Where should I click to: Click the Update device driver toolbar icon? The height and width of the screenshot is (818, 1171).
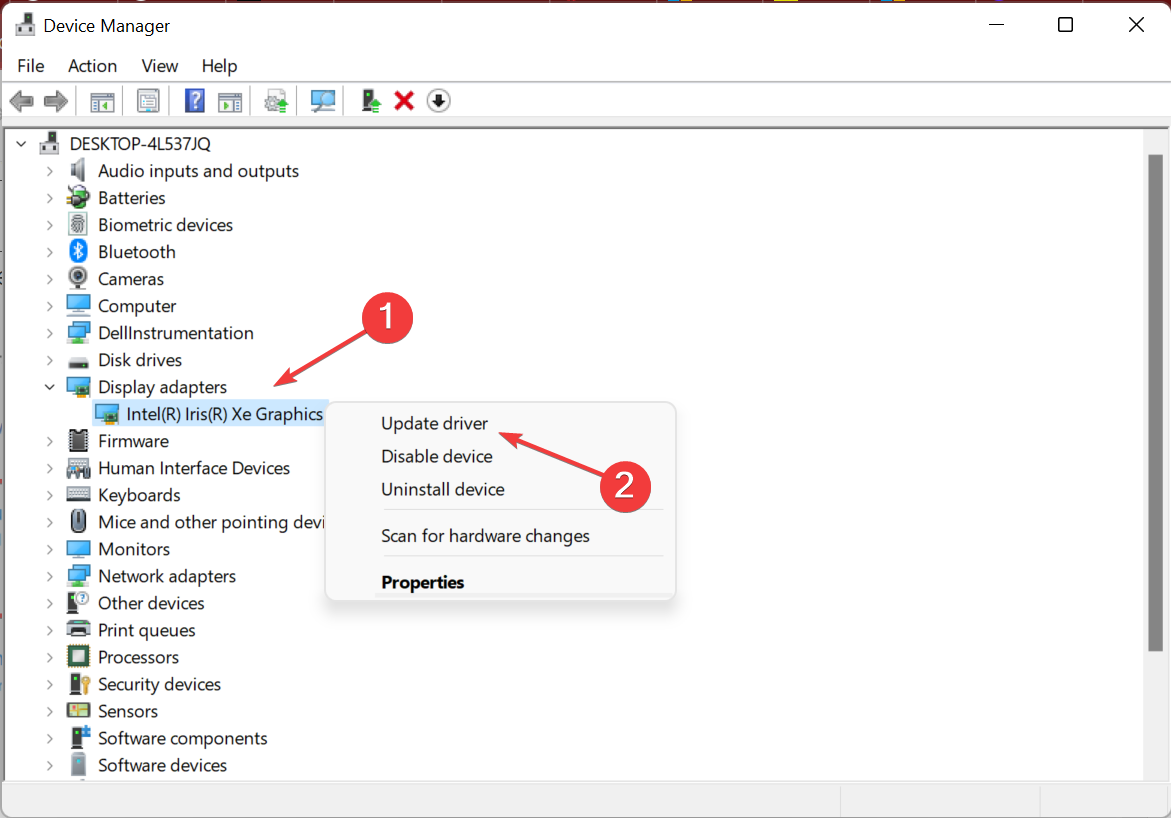[276, 101]
